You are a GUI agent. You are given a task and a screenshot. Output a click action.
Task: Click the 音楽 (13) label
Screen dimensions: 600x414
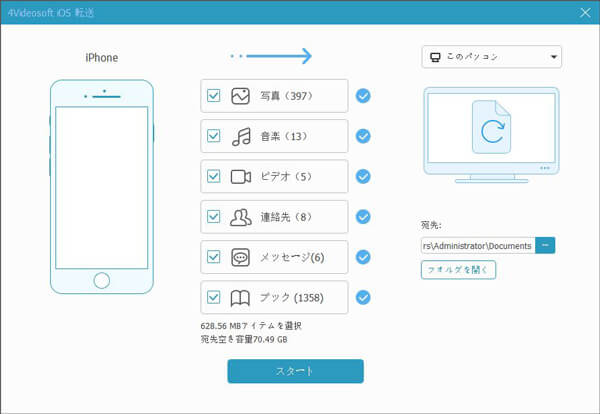coord(284,136)
